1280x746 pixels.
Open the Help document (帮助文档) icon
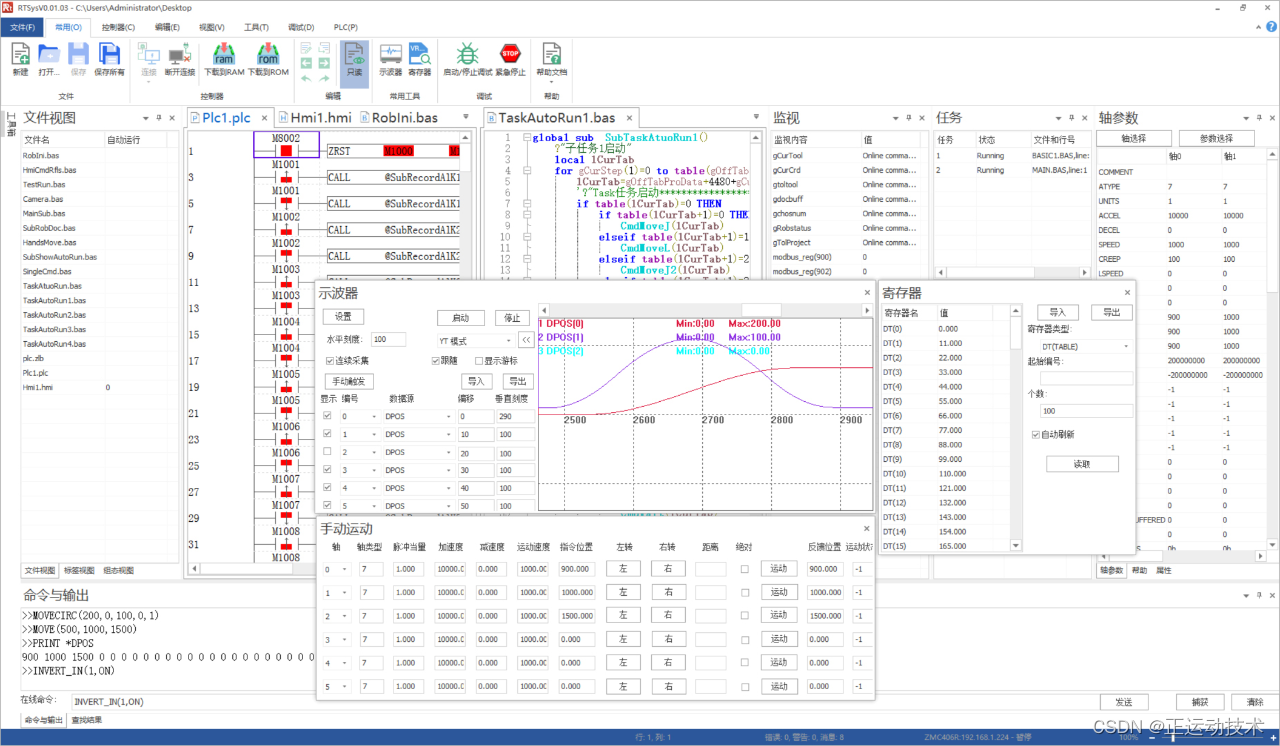point(551,54)
